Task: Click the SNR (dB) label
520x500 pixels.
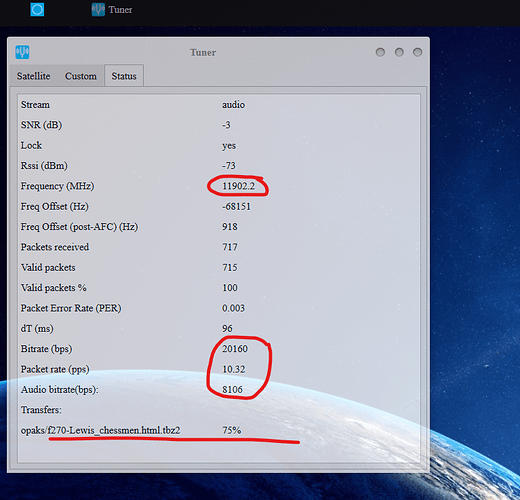Action: [x=41, y=125]
